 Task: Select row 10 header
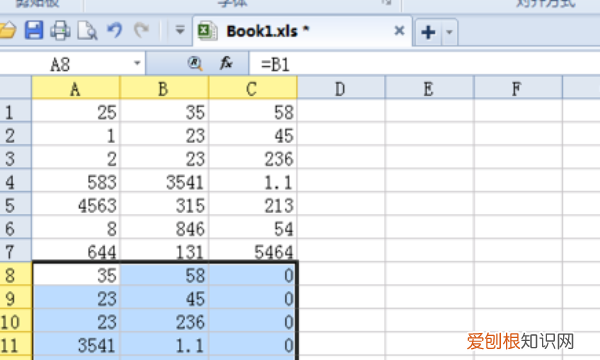[x=15, y=321]
